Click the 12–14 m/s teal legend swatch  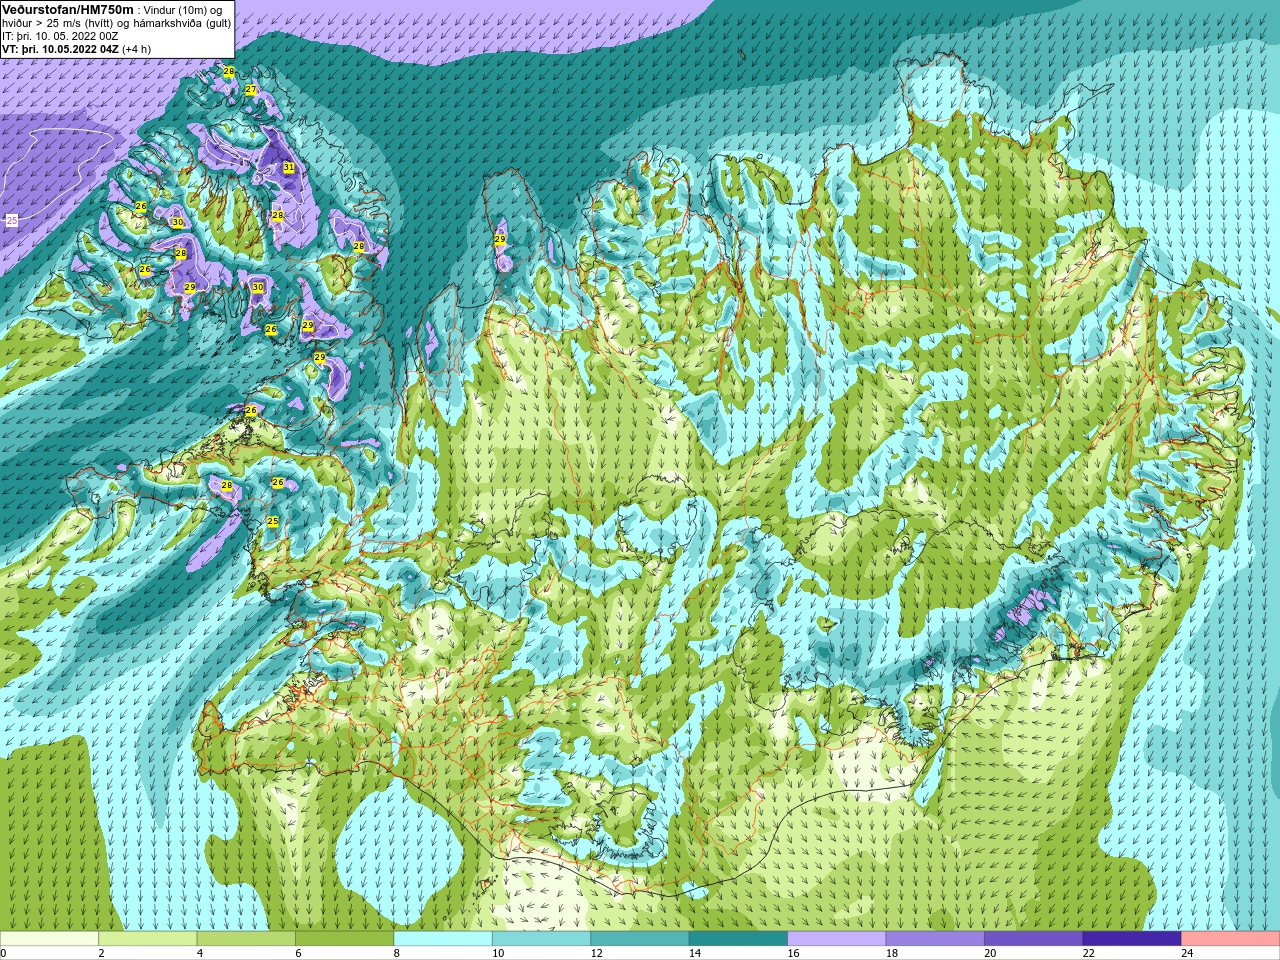coord(640,938)
